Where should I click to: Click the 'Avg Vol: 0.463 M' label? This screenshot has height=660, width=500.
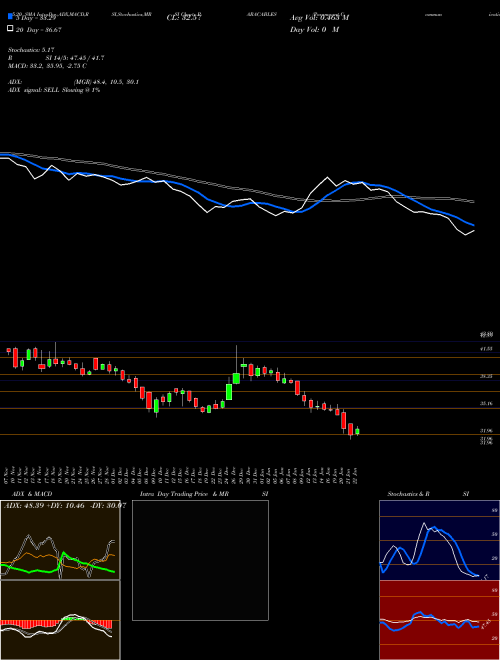[319, 18]
